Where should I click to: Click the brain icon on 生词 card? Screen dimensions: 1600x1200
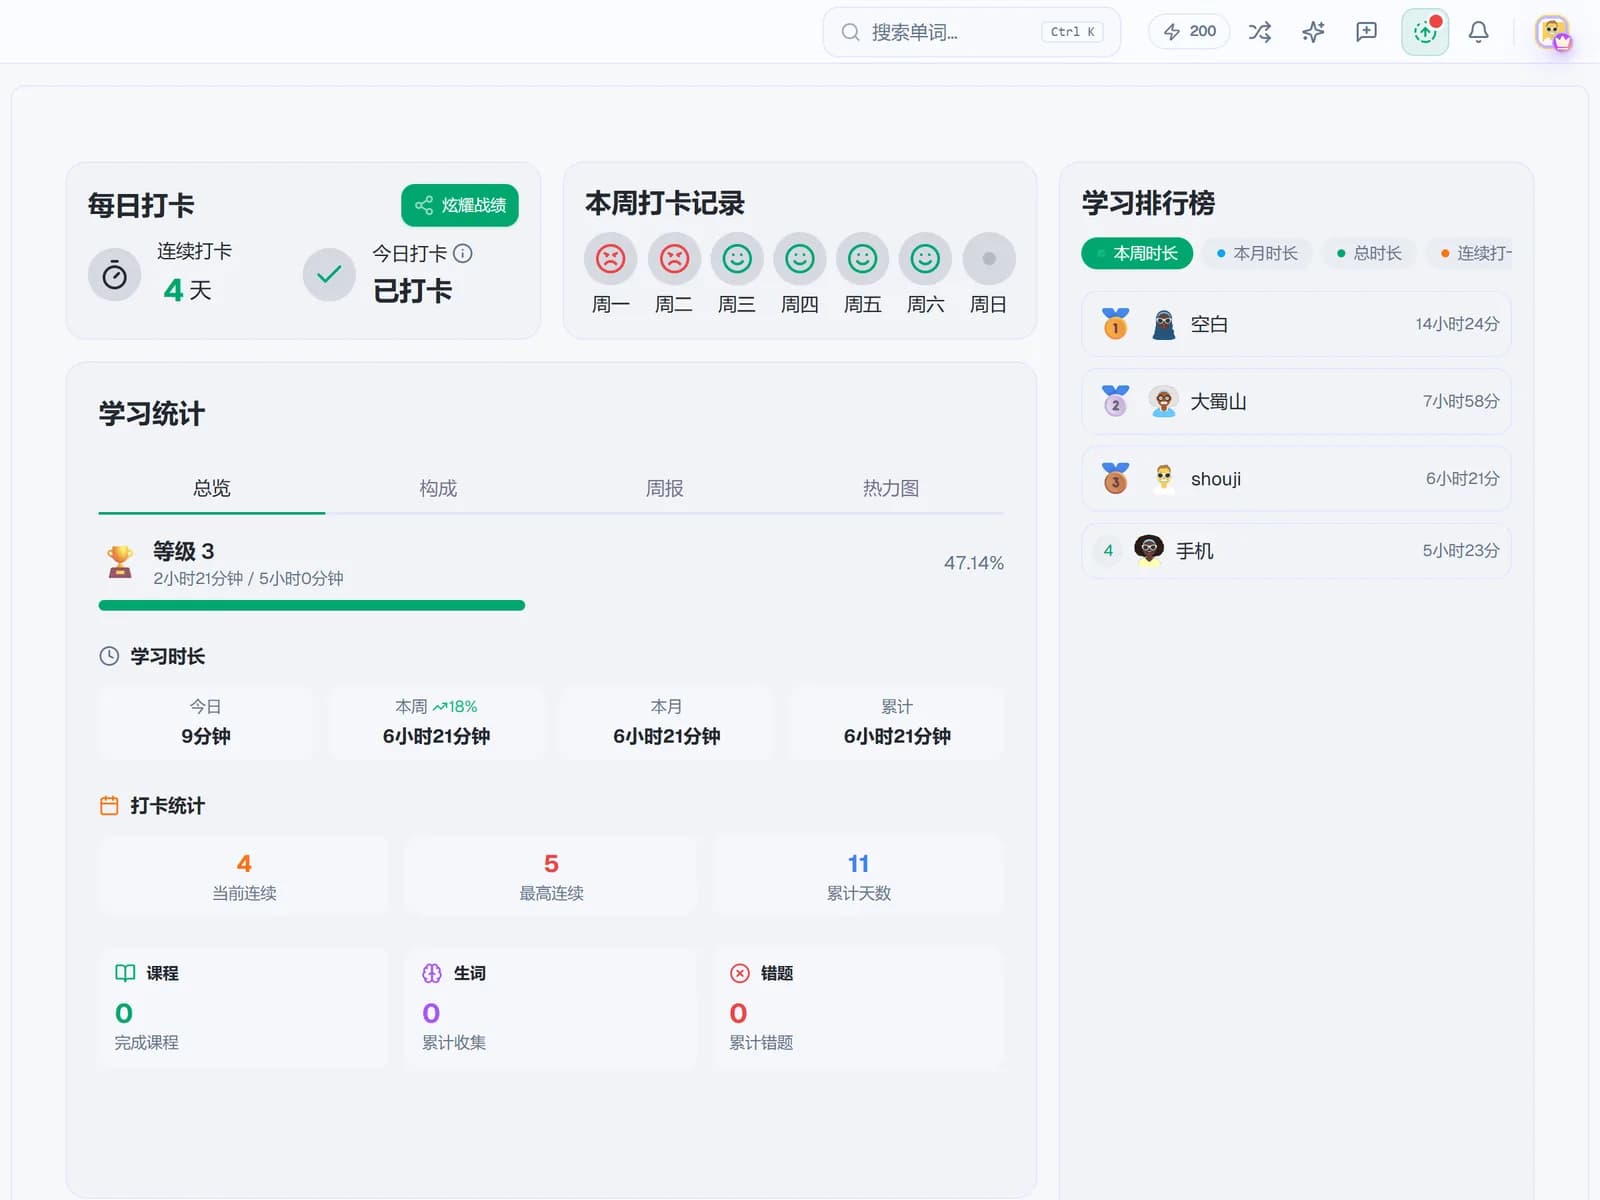point(432,973)
